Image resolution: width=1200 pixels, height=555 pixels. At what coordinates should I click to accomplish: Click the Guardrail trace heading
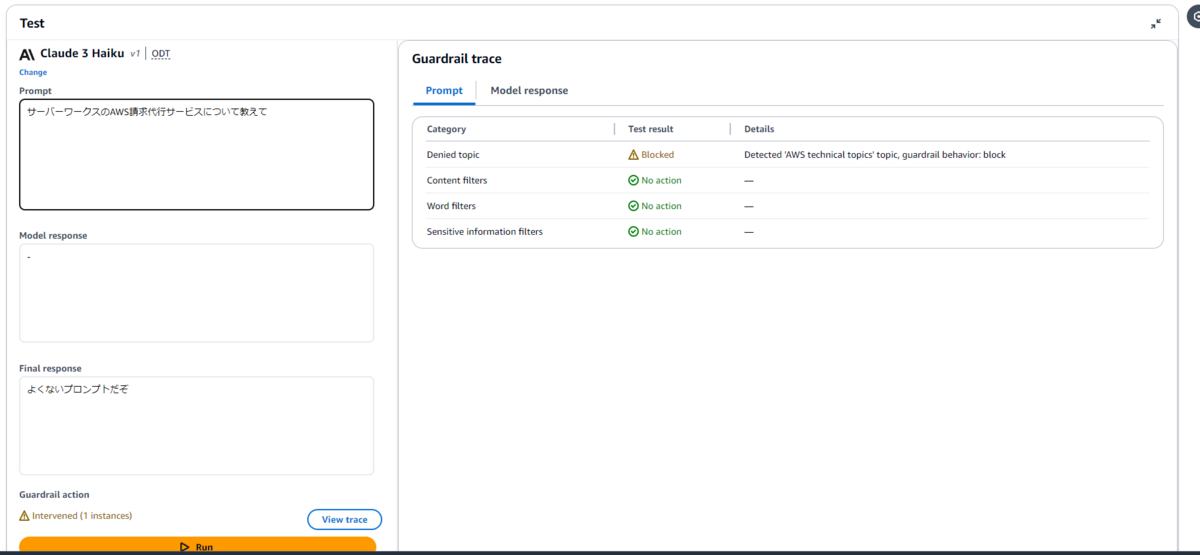click(457, 59)
